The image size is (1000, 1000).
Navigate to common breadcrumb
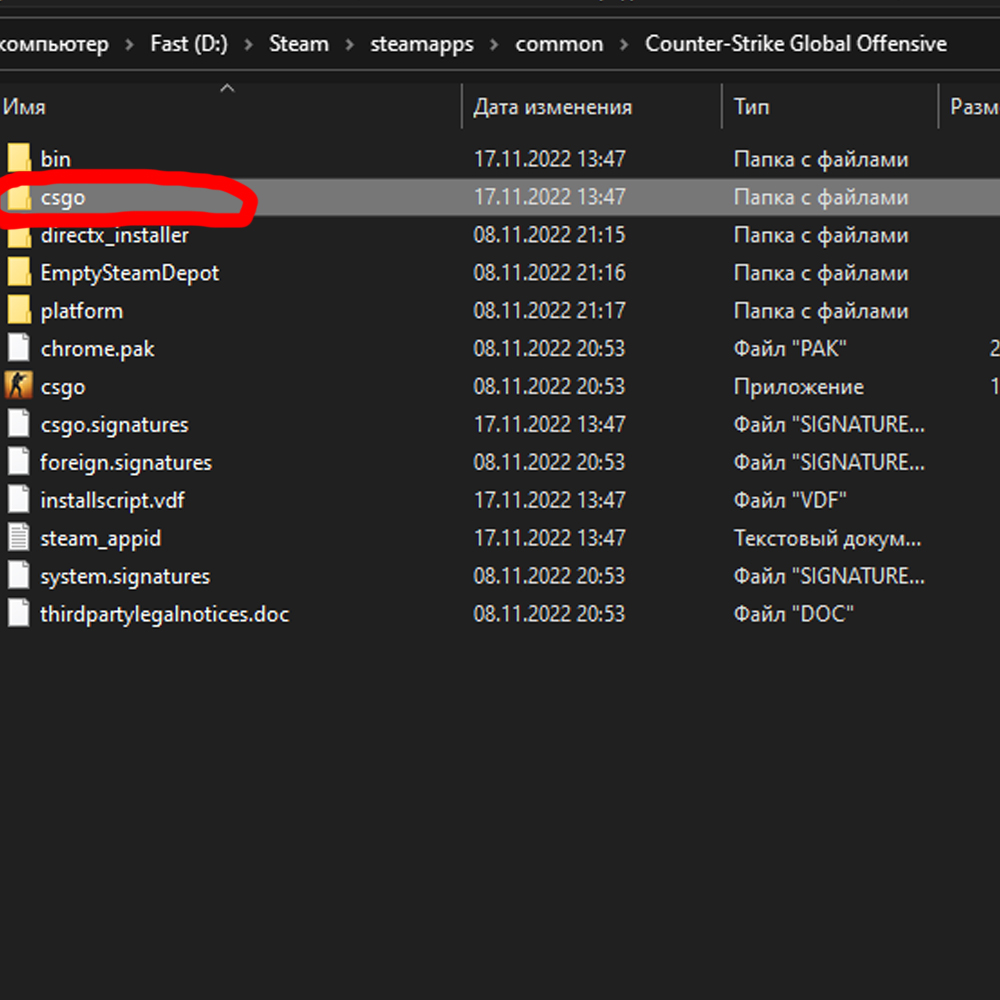click(559, 44)
